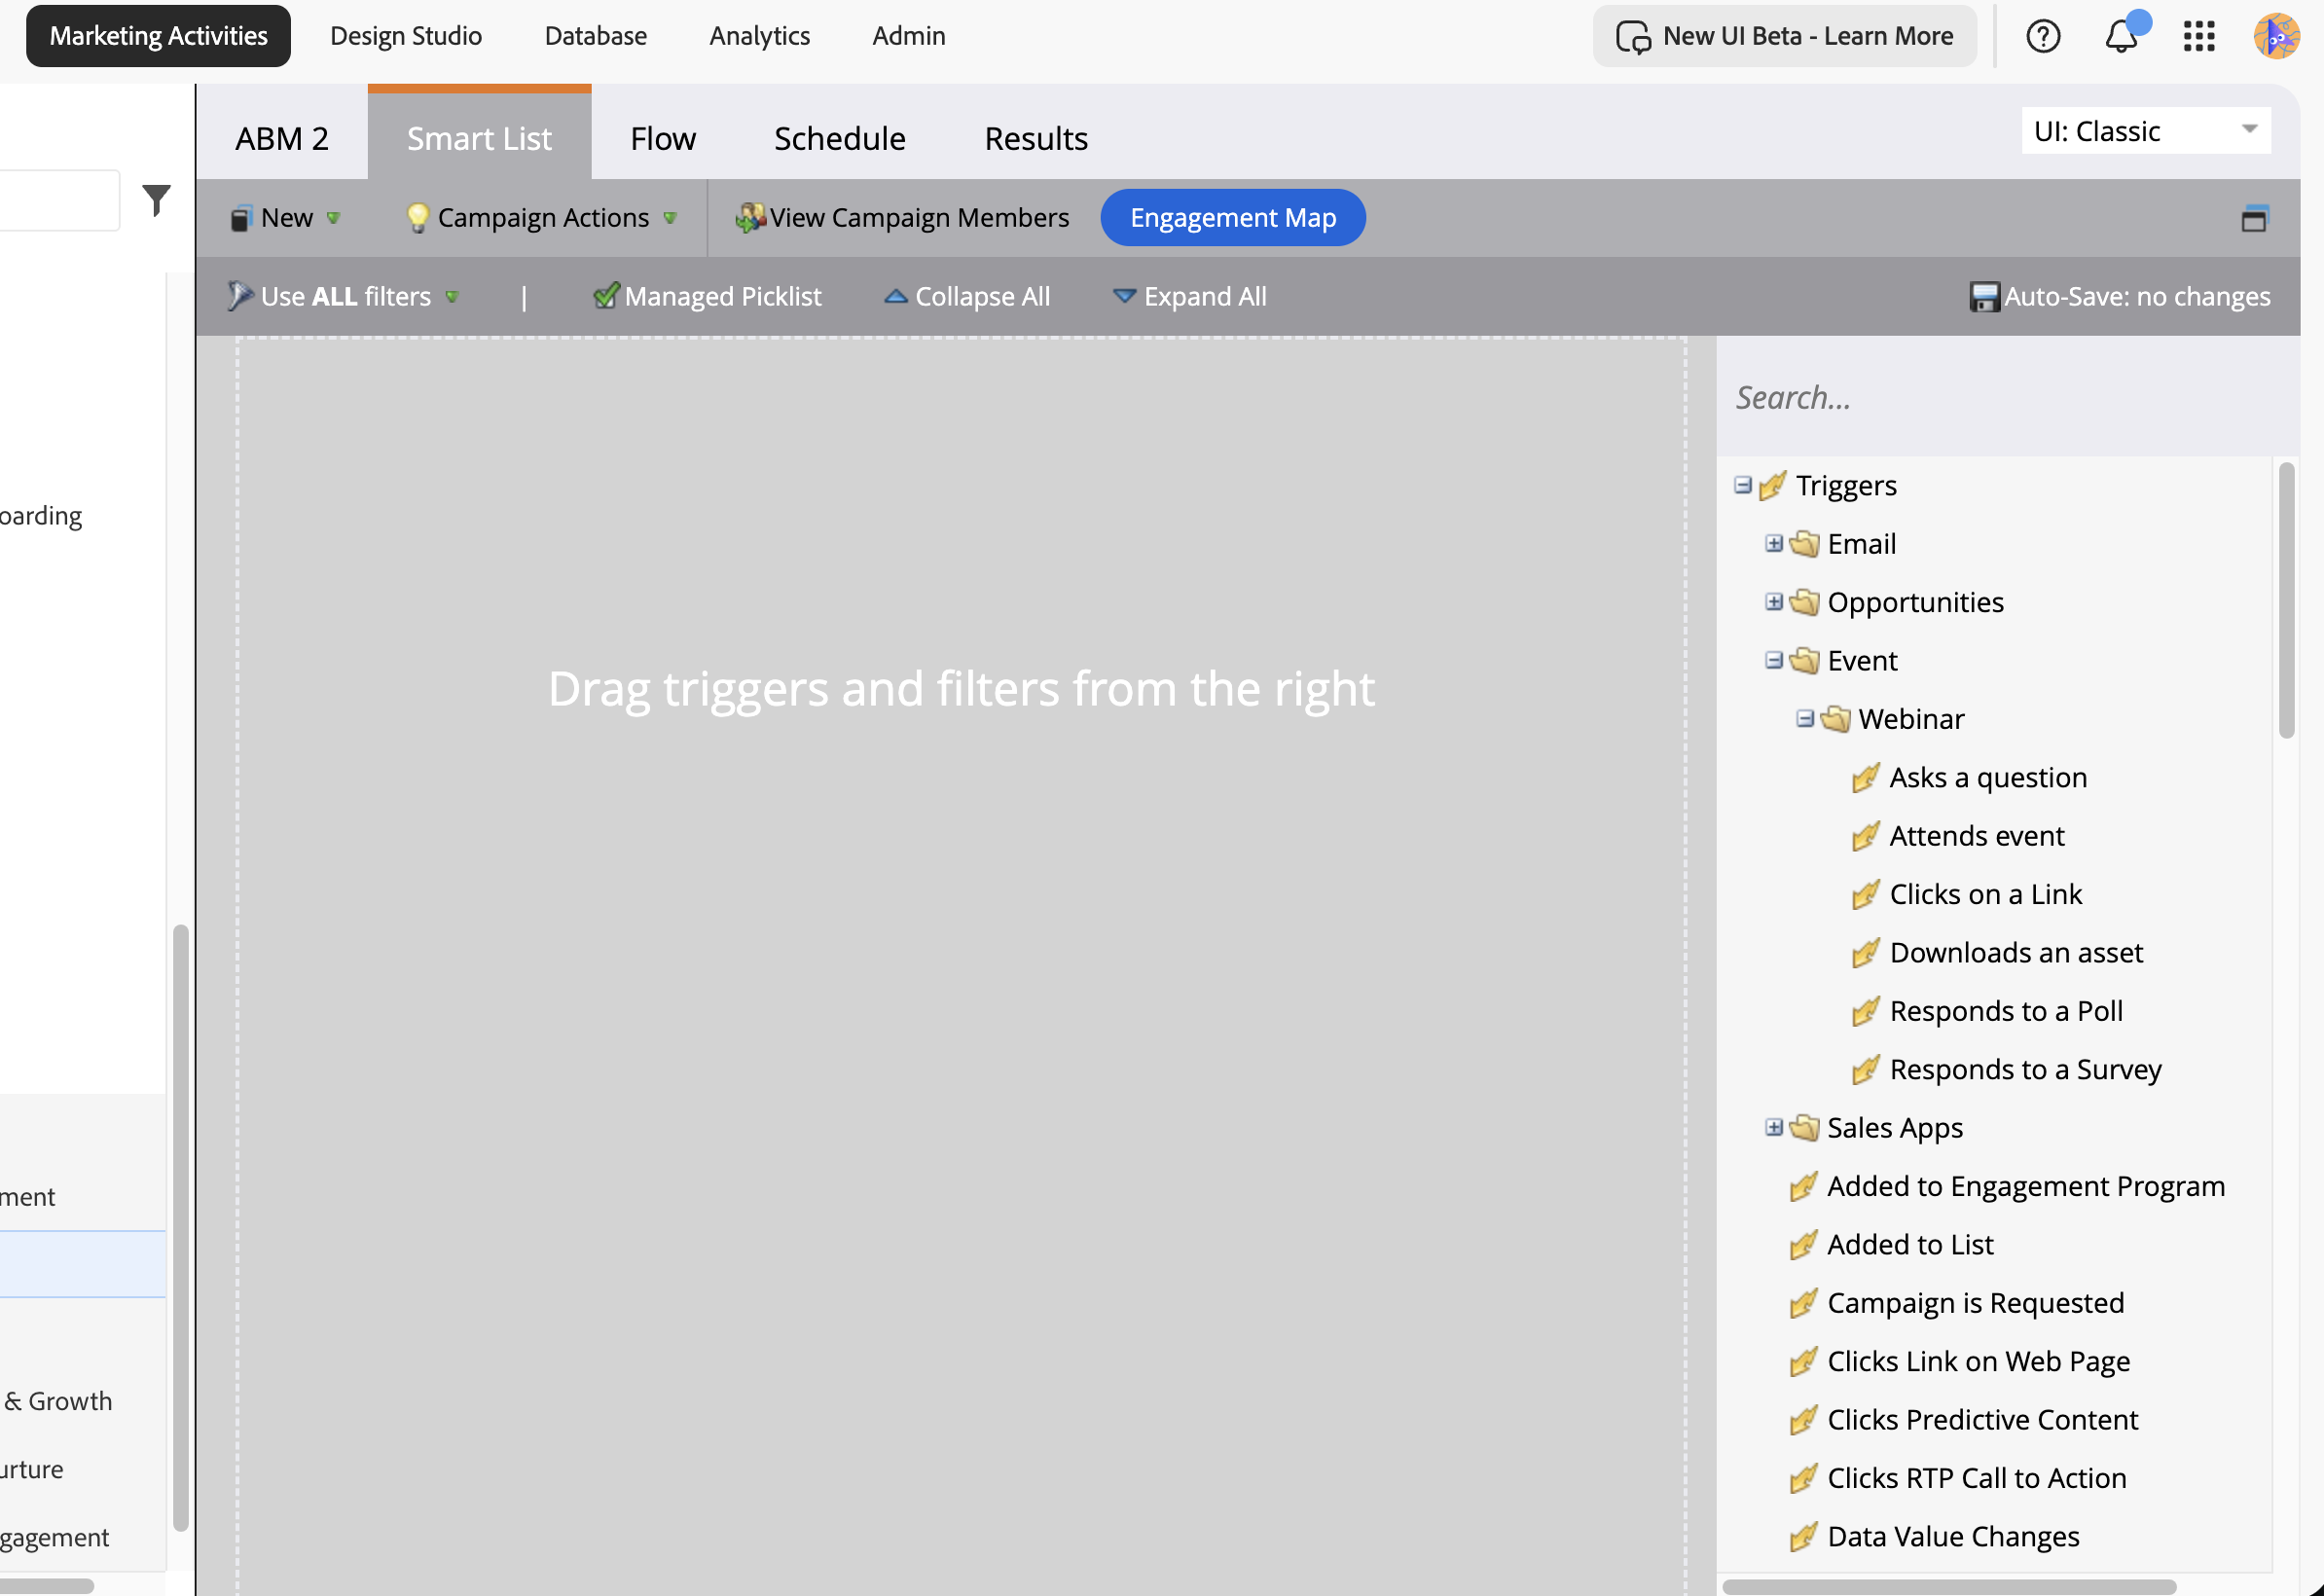Click the Responds to a Survey trigger icon
2324x1596 pixels.
pyautogui.click(x=1866, y=1069)
